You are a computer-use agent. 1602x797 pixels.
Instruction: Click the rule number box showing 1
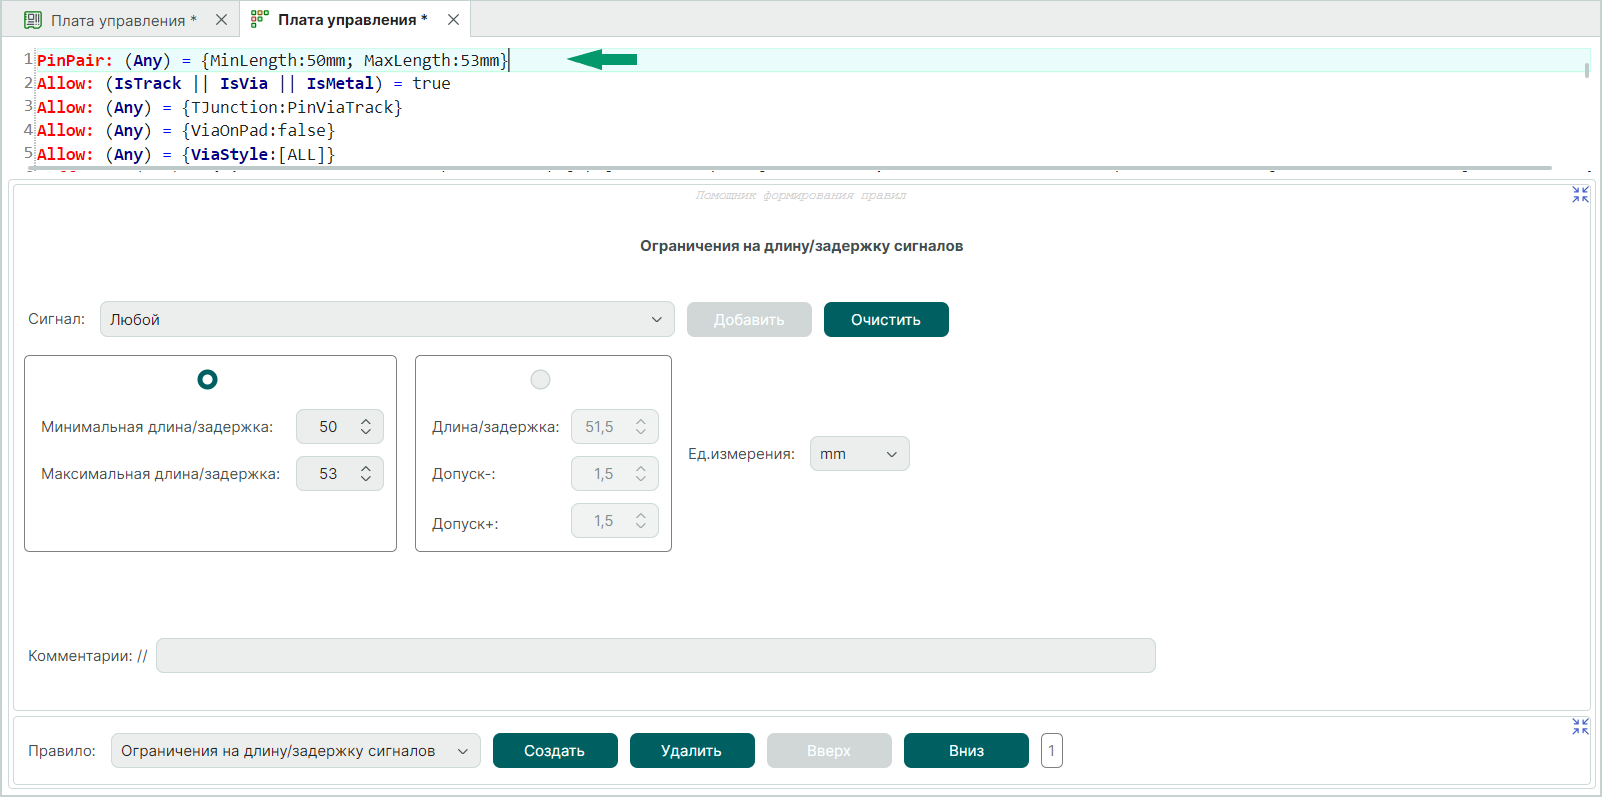click(1052, 751)
